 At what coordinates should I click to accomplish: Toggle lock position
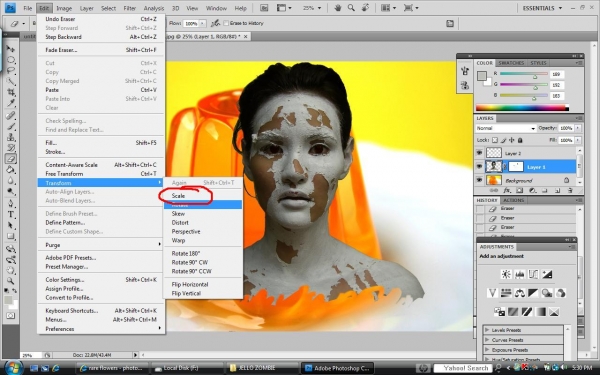coord(512,140)
